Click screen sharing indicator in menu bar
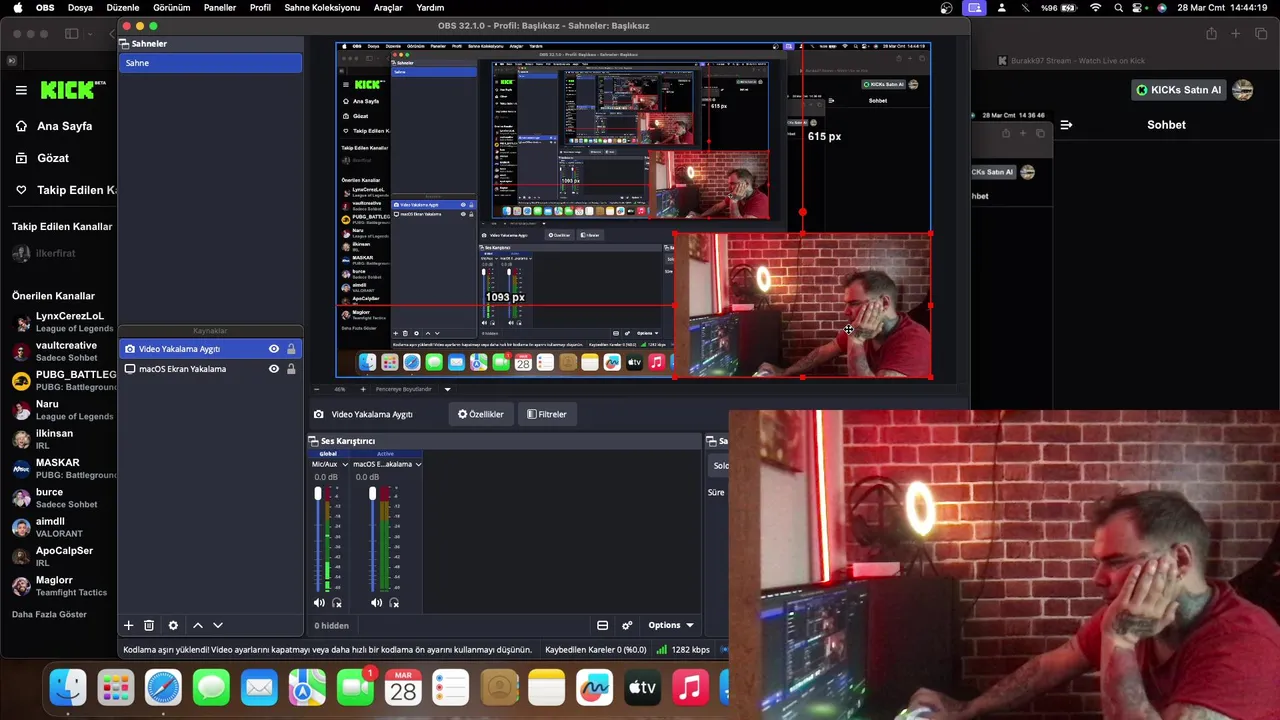Image resolution: width=1280 pixels, height=720 pixels. coord(974,8)
